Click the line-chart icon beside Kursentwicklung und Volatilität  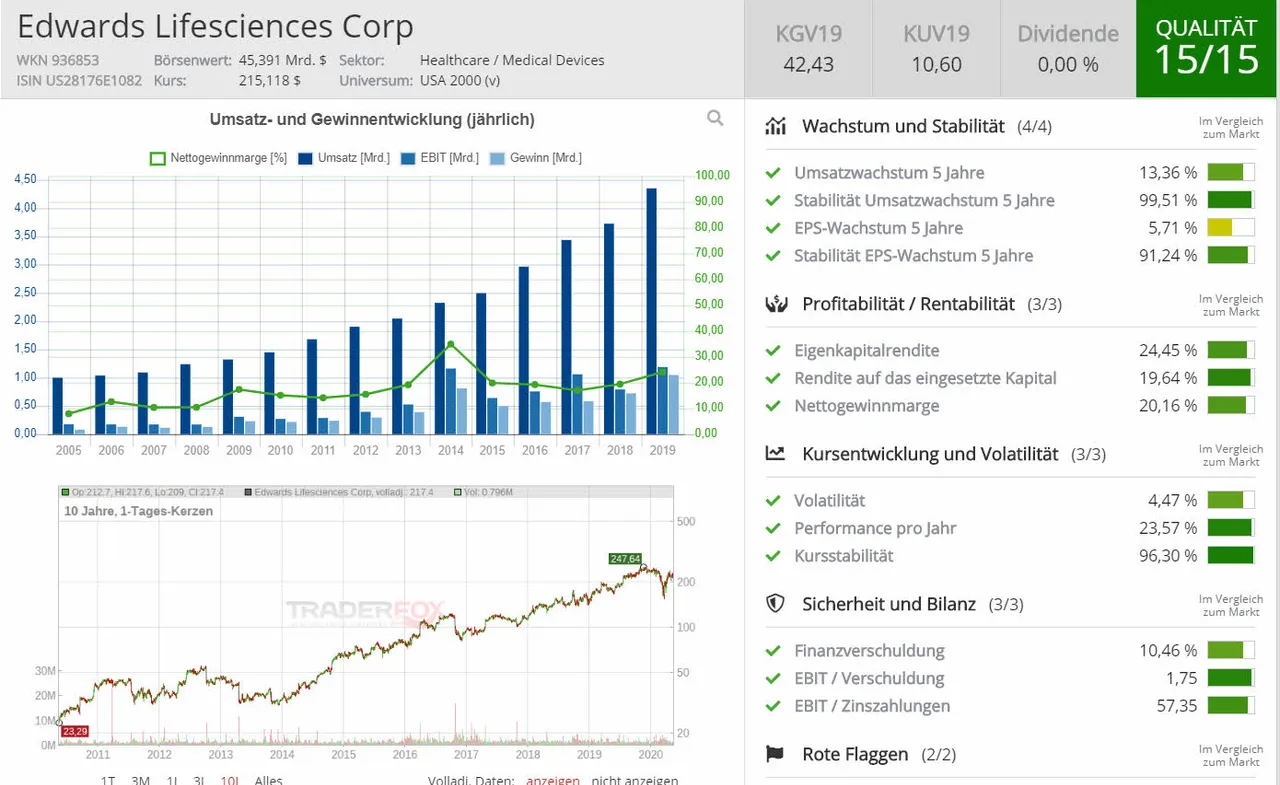point(776,454)
